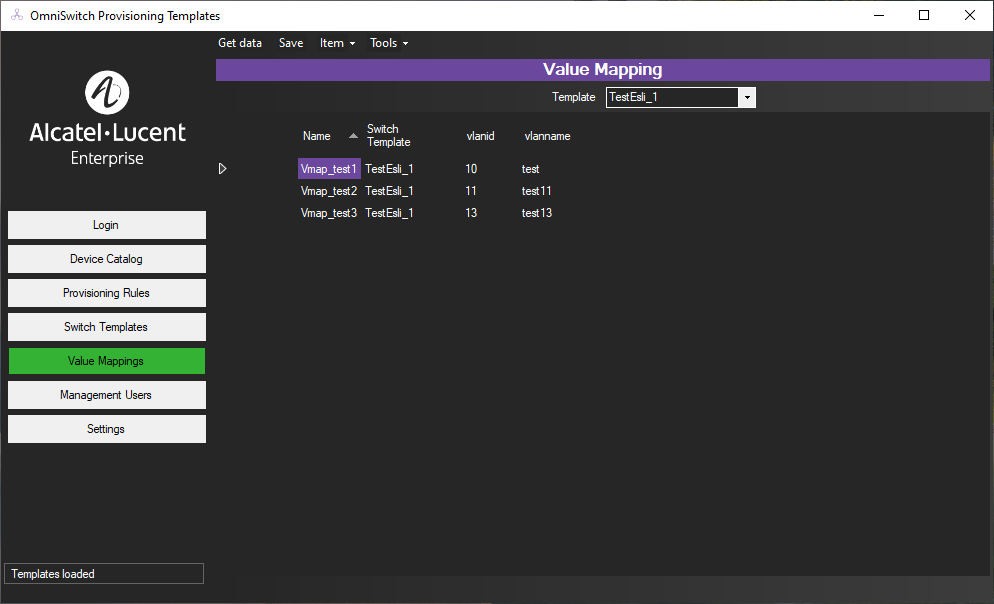Open the Item menu
The image size is (994, 604).
point(337,43)
